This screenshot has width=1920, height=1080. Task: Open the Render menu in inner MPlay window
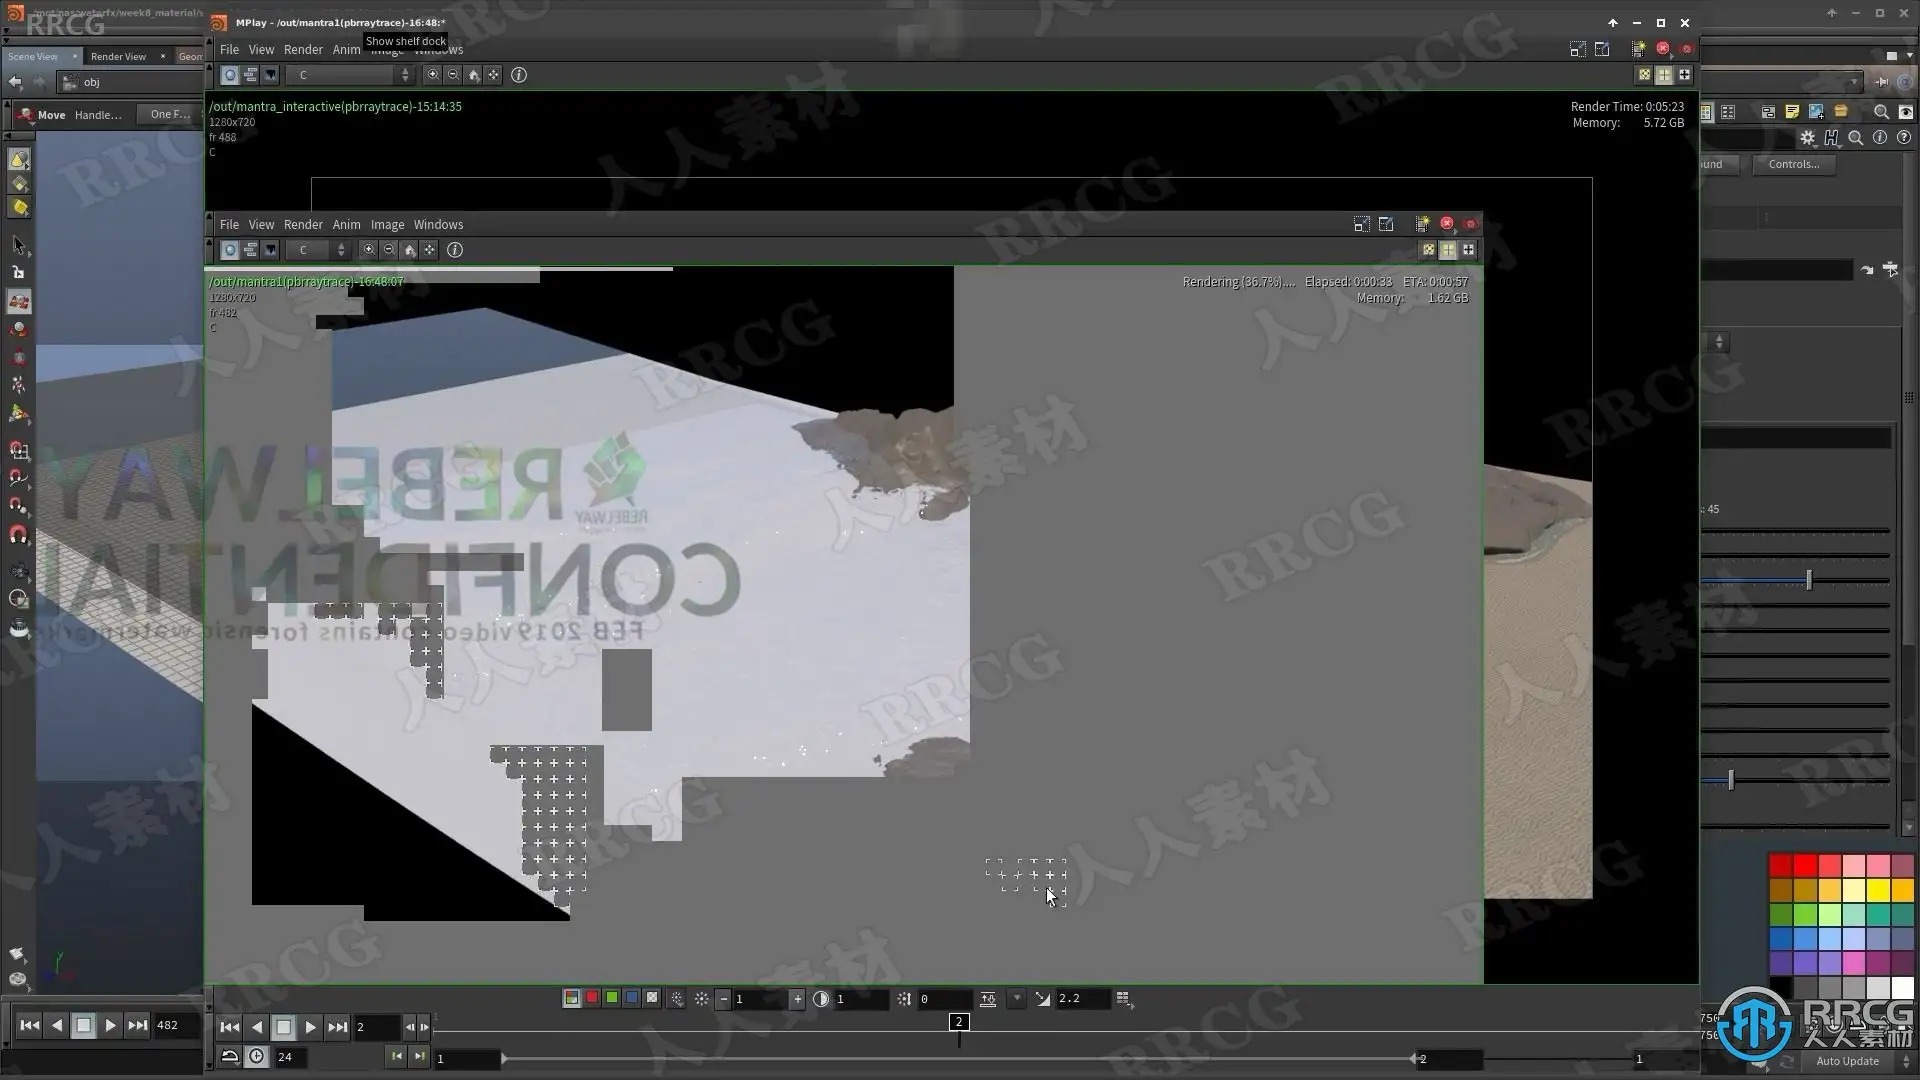pos(303,225)
